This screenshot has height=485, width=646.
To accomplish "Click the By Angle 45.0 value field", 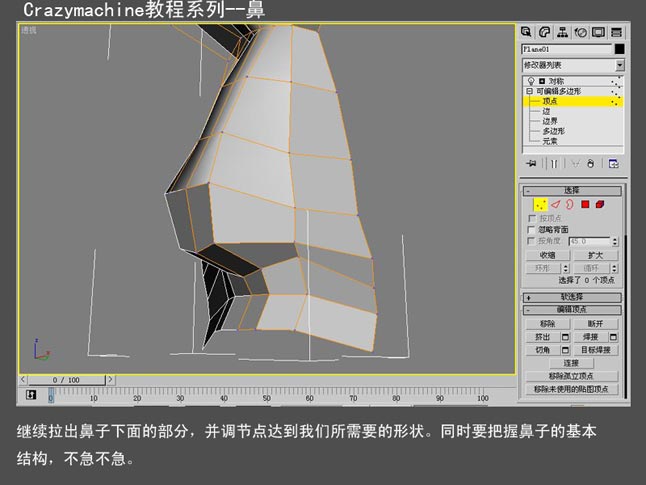I will [x=590, y=241].
